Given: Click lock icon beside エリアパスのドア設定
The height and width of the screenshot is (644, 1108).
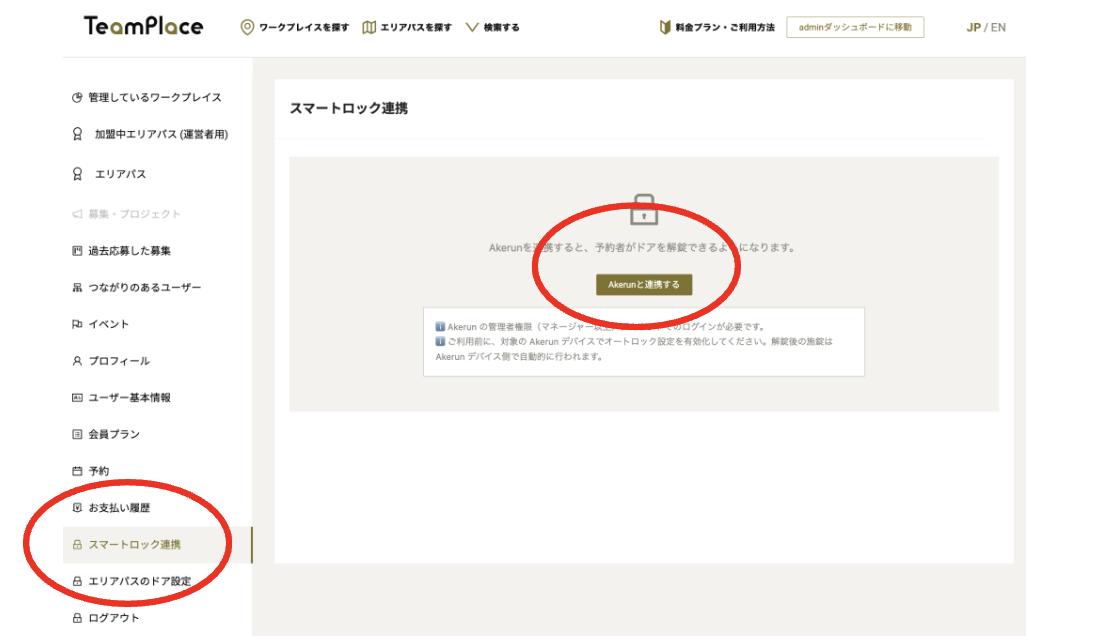Looking at the screenshot, I should (x=77, y=581).
